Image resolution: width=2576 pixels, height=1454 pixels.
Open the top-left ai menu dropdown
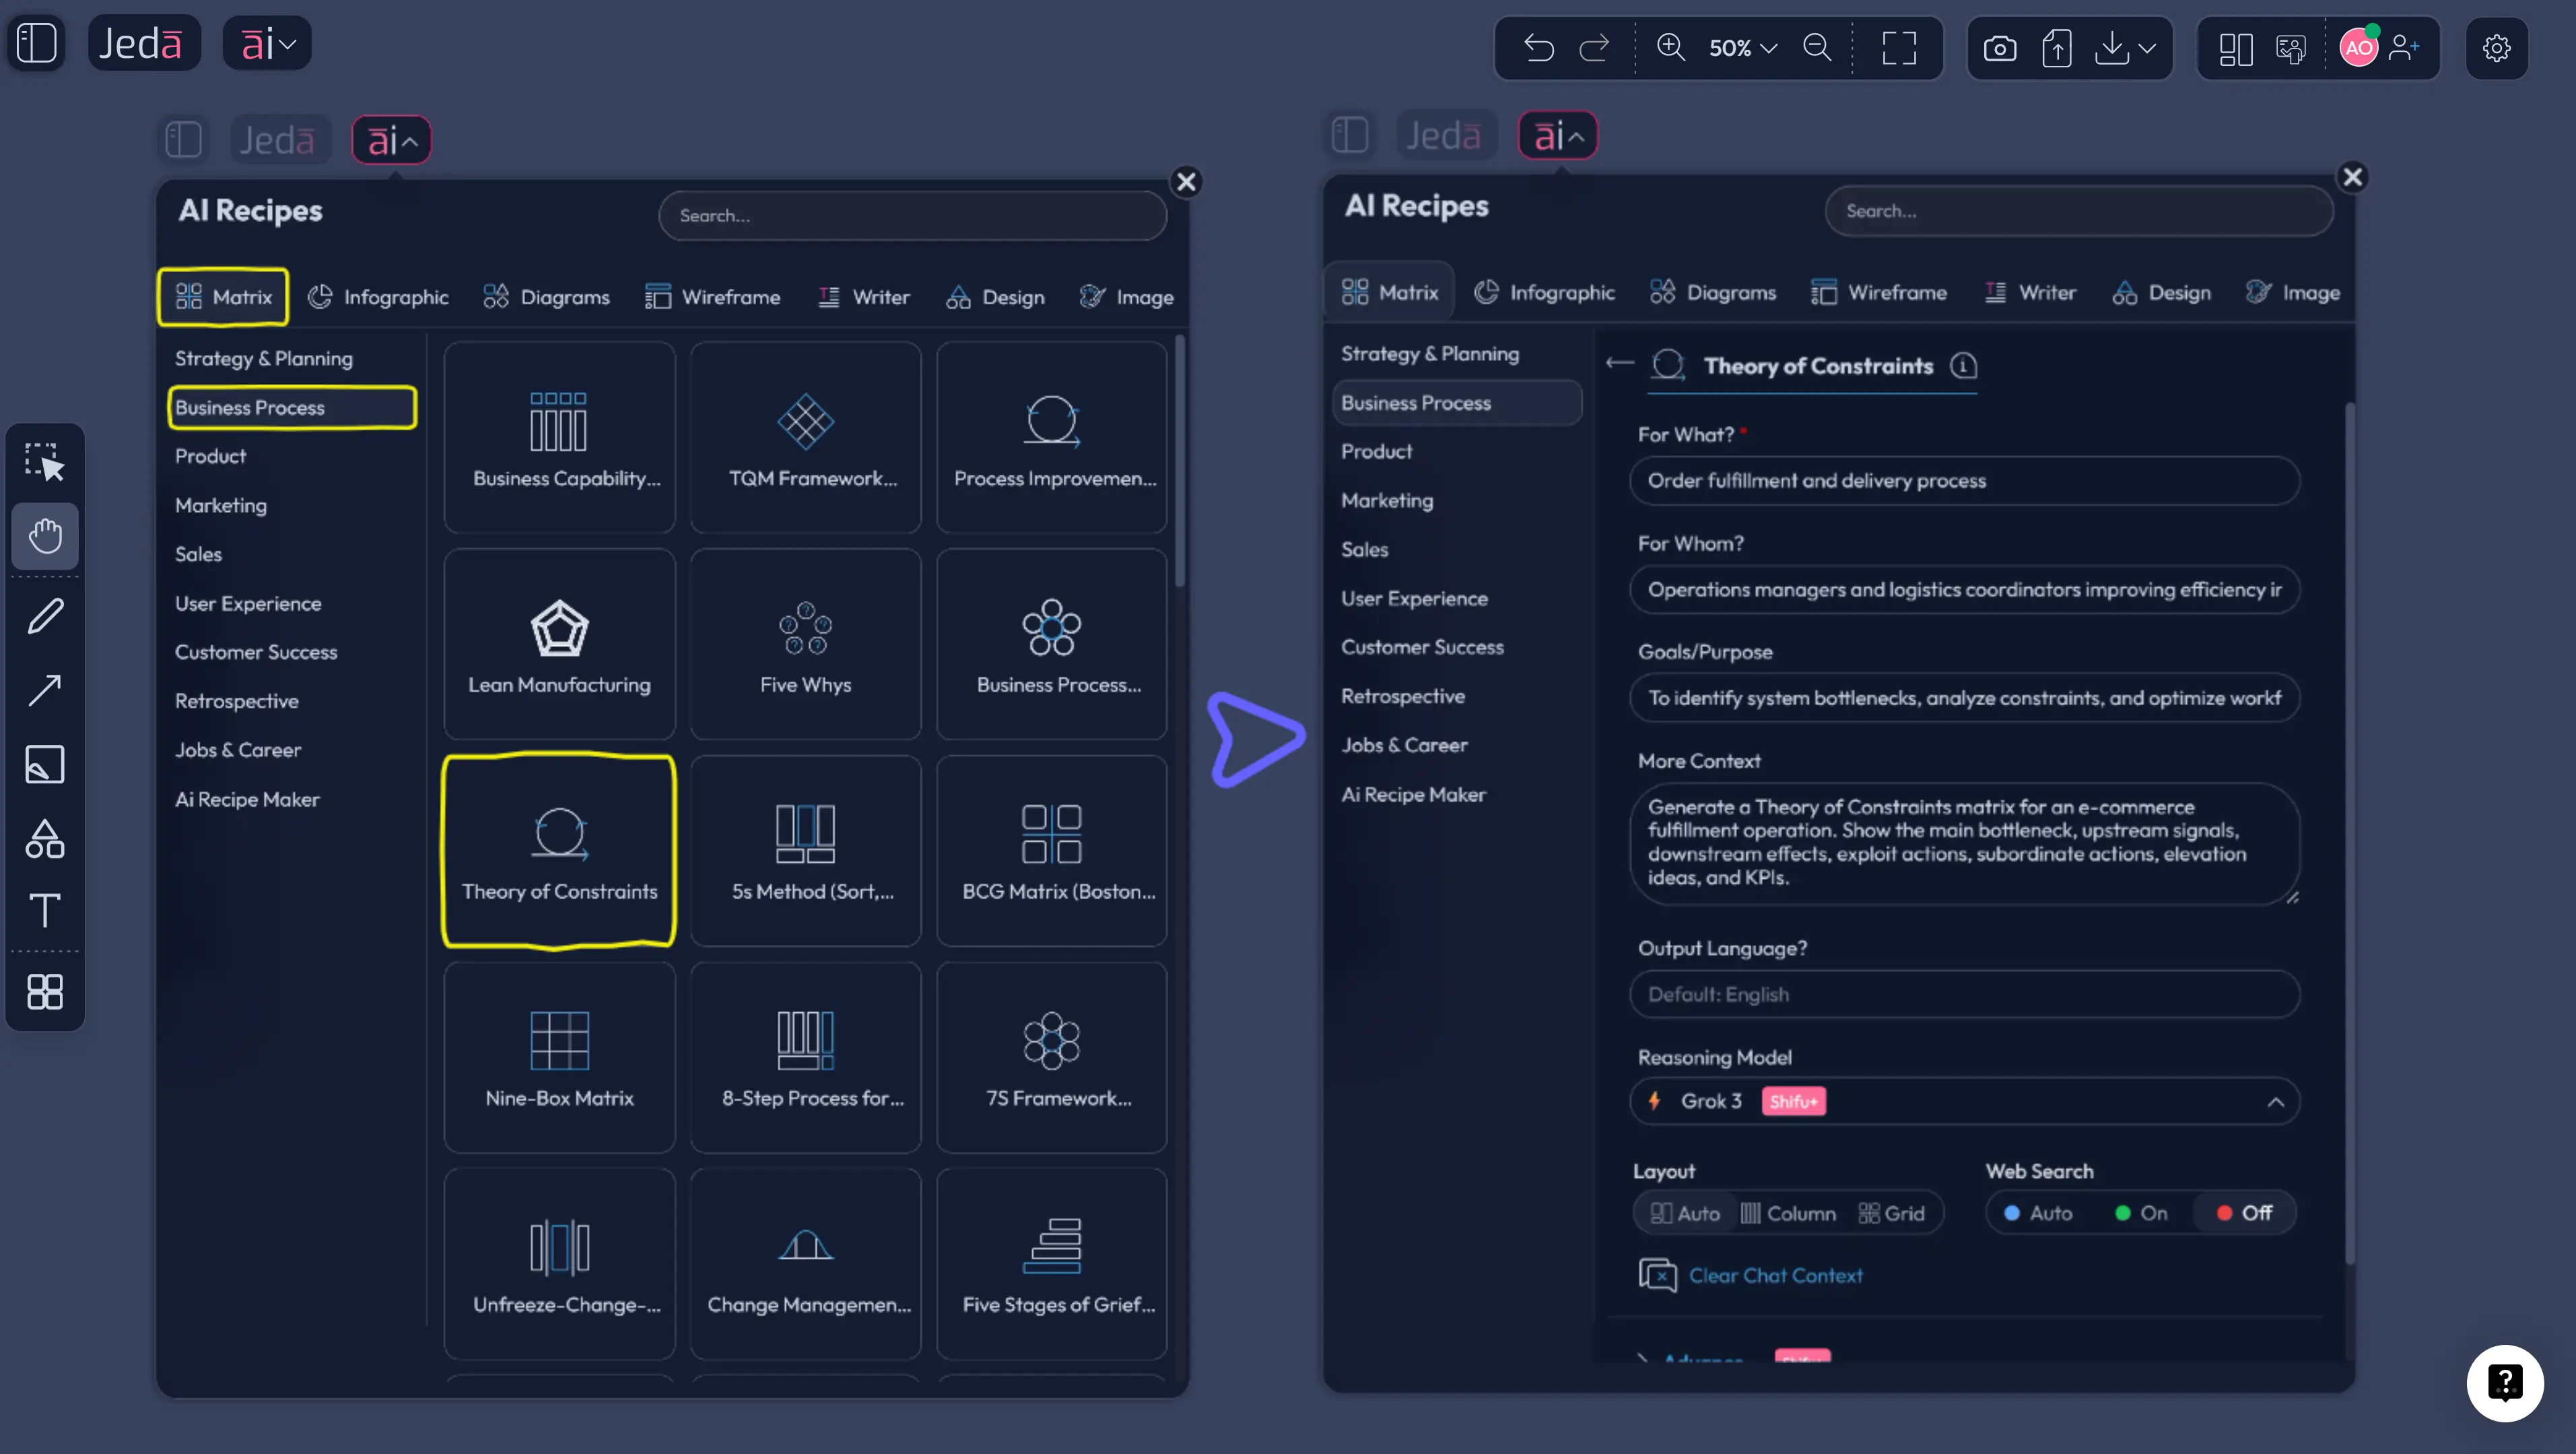point(267,44)
